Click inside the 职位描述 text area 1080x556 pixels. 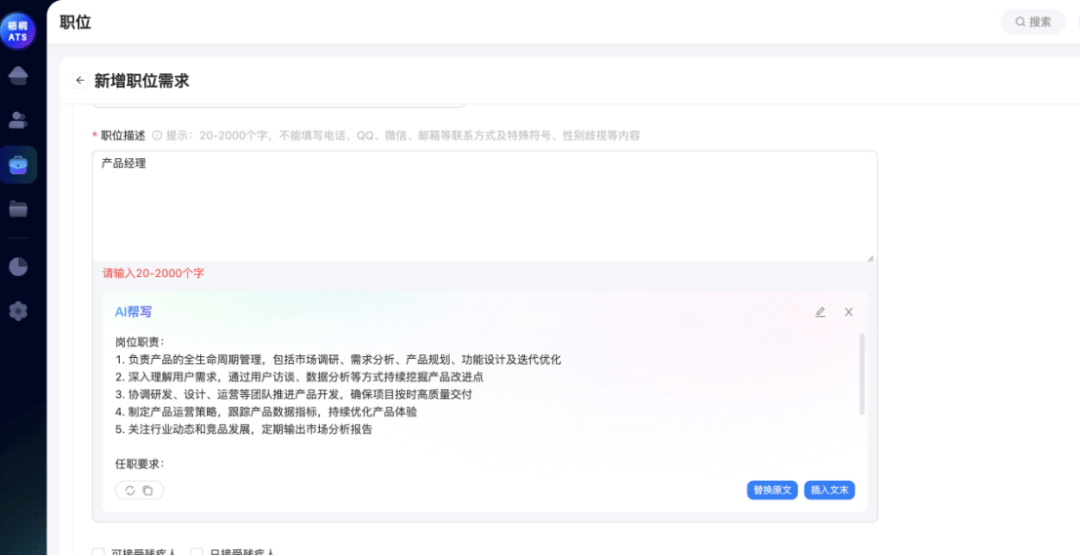point(484,206)
